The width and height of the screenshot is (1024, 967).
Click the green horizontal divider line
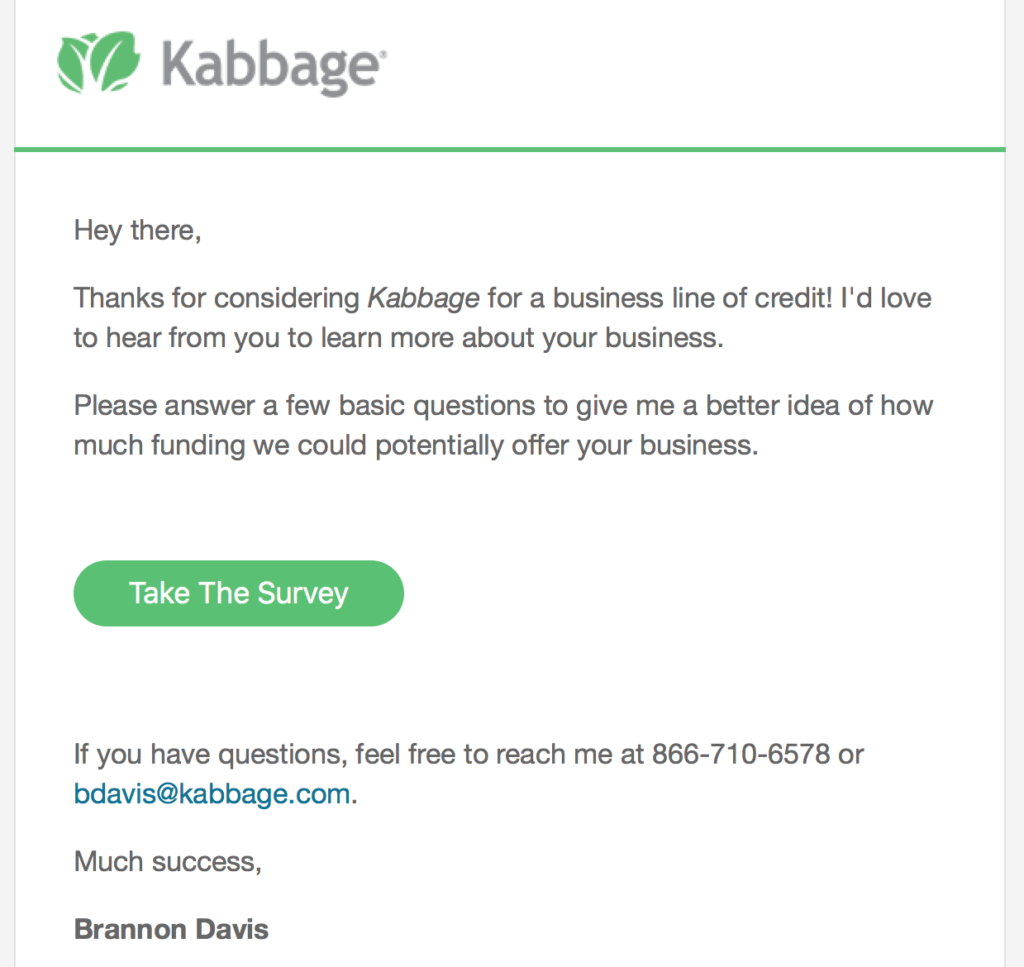point(510,150)
